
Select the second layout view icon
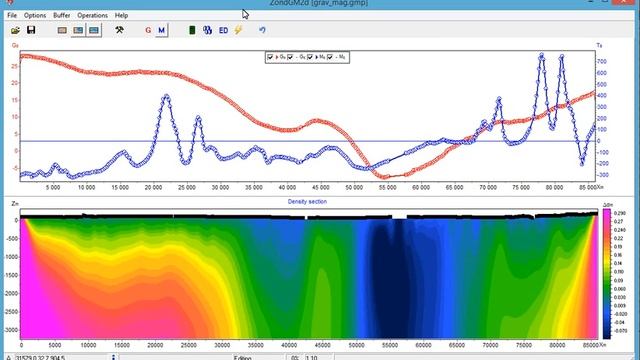[78, 30]
